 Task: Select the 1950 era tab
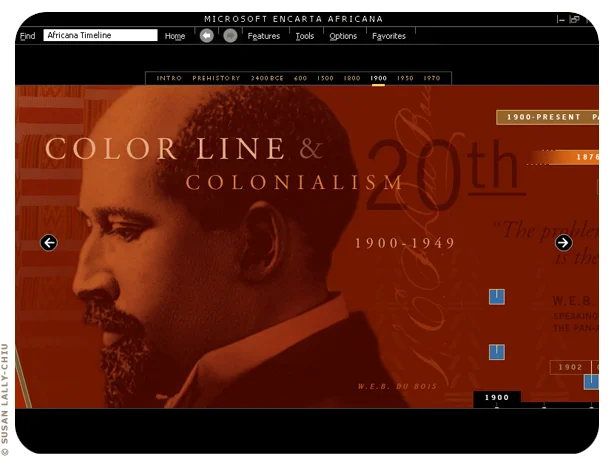click(x=405, y=78)
